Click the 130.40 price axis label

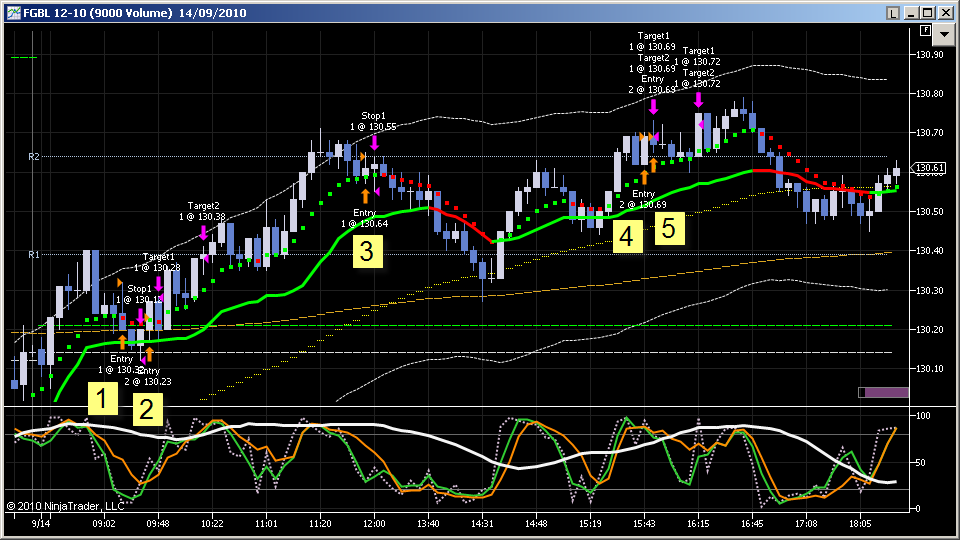929,250
